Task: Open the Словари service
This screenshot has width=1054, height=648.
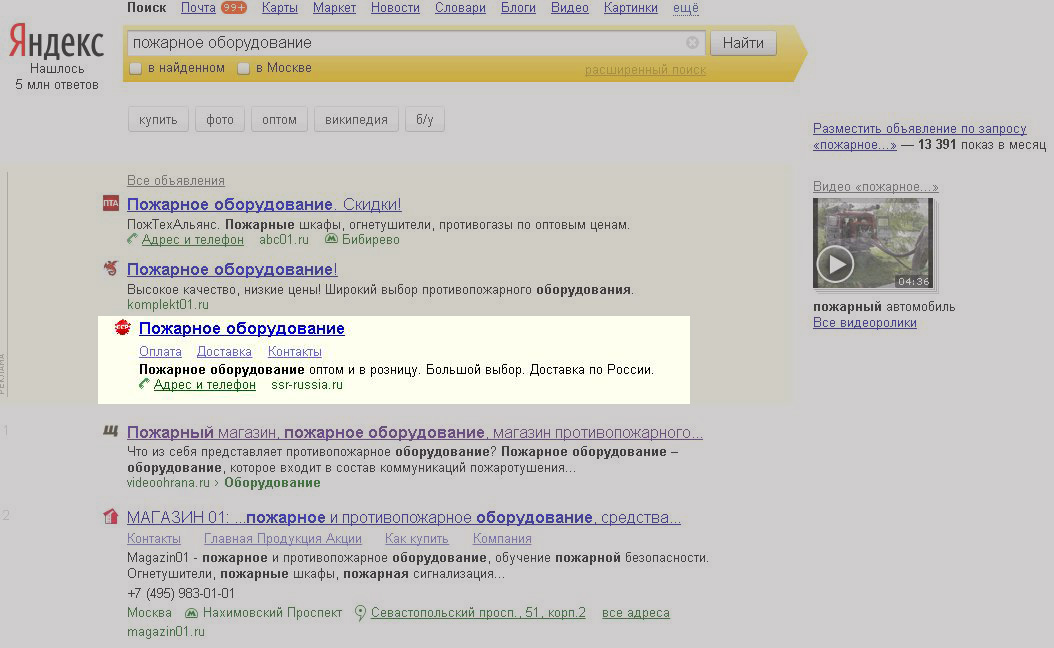Action: (460, 8)
